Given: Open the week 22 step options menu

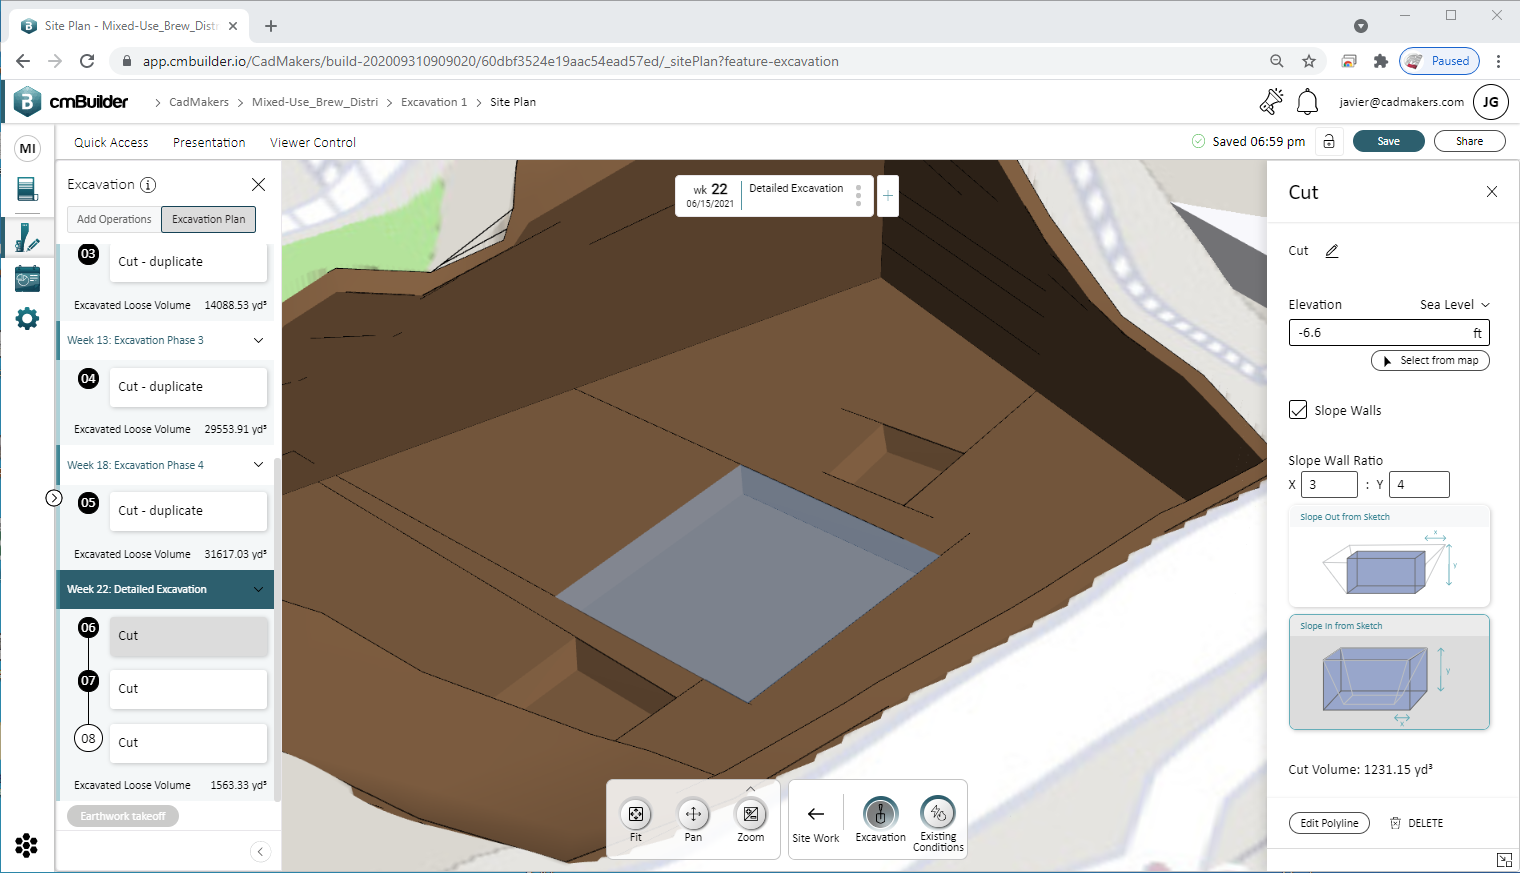Looking at the screenshot, I should [858, 196].
